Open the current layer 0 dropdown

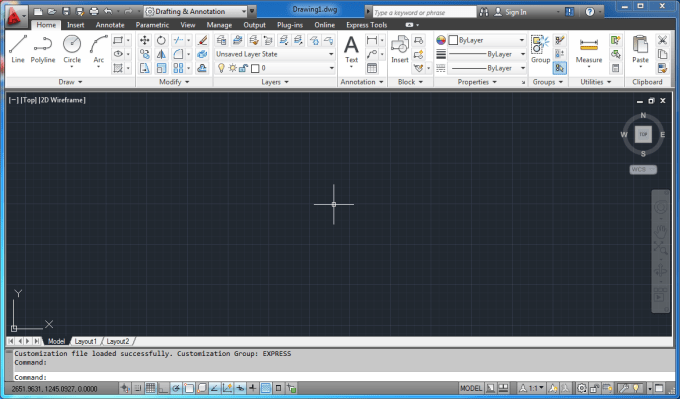[x=275, y=68]
